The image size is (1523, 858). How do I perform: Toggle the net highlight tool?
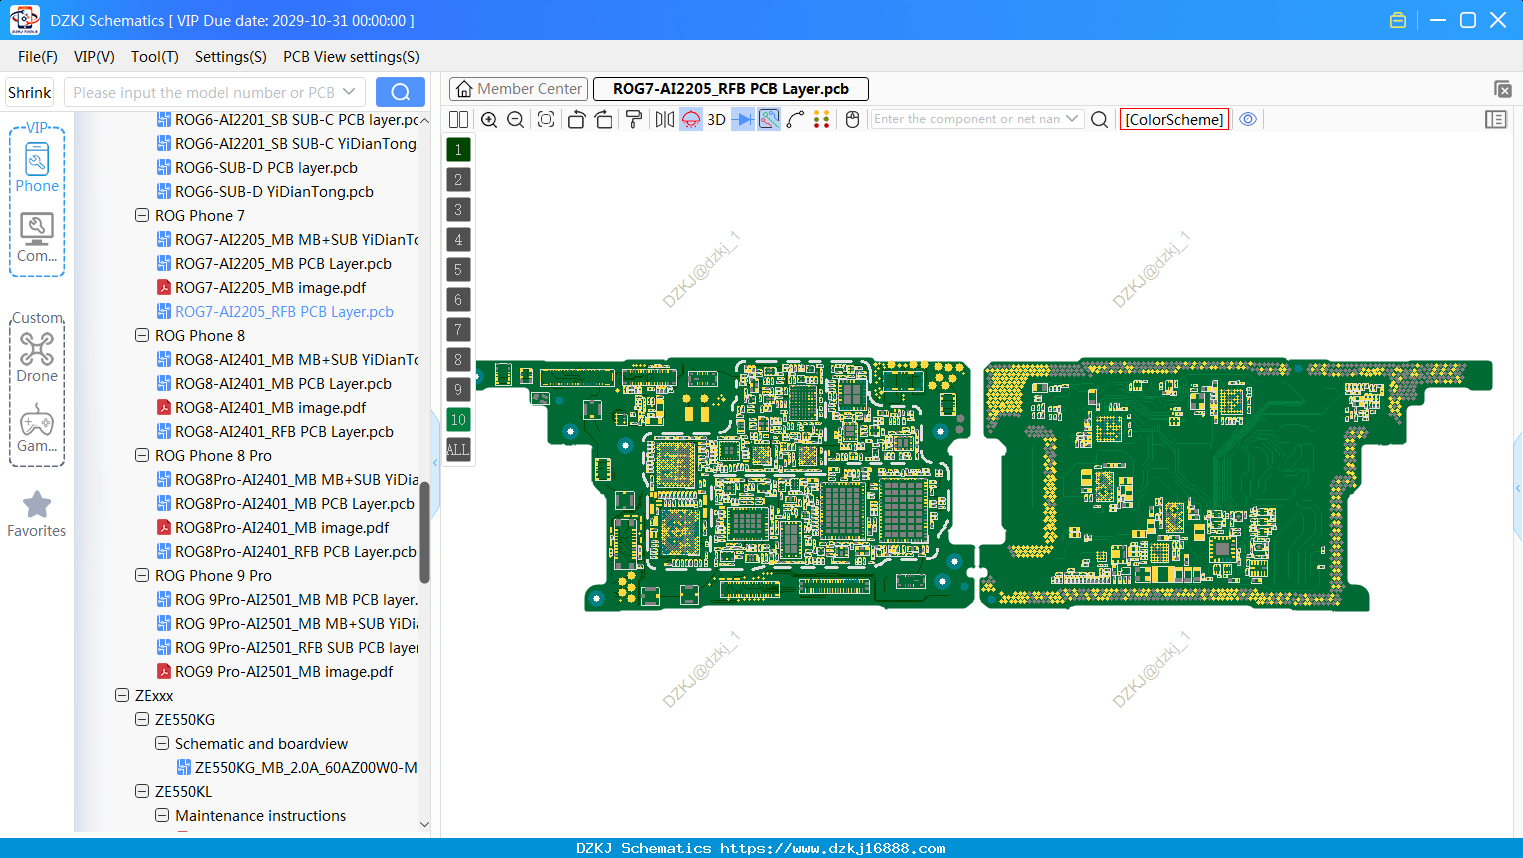pyautogui.click(x=769, y=119)
